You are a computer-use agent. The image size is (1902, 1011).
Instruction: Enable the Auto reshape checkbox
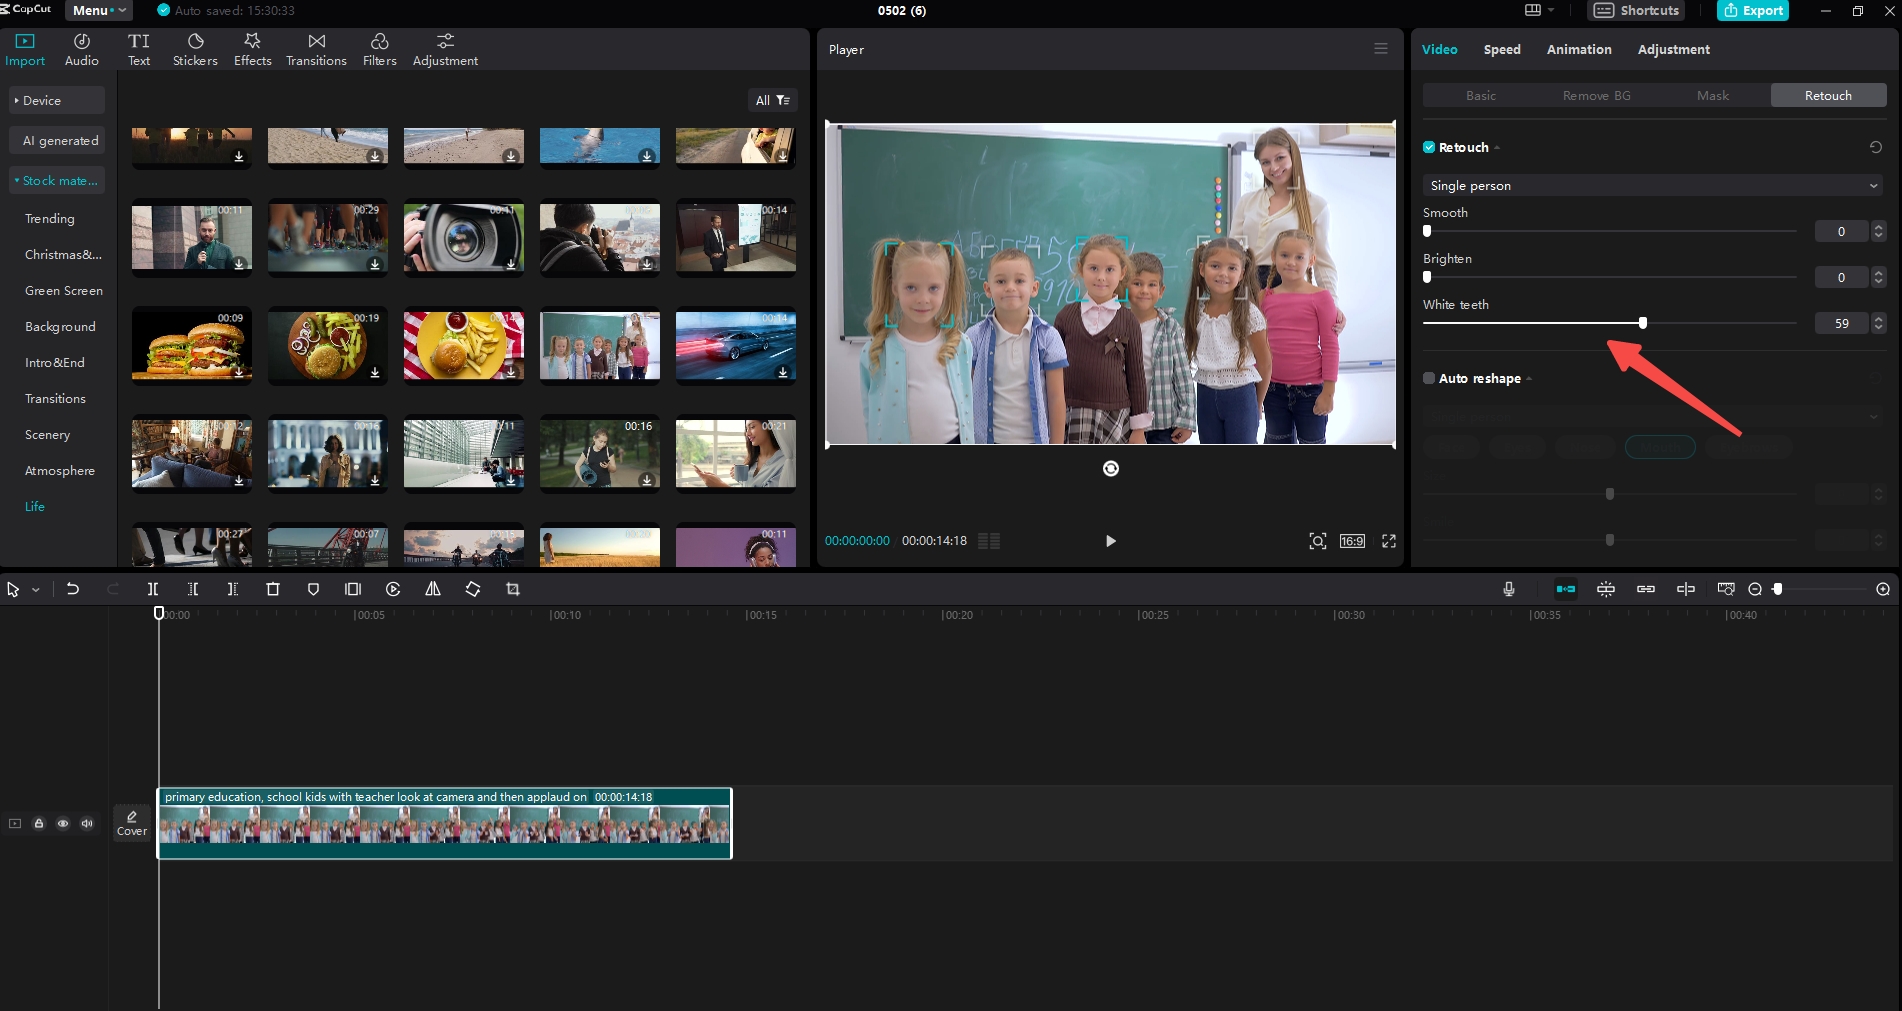(x=1428, y=378)
